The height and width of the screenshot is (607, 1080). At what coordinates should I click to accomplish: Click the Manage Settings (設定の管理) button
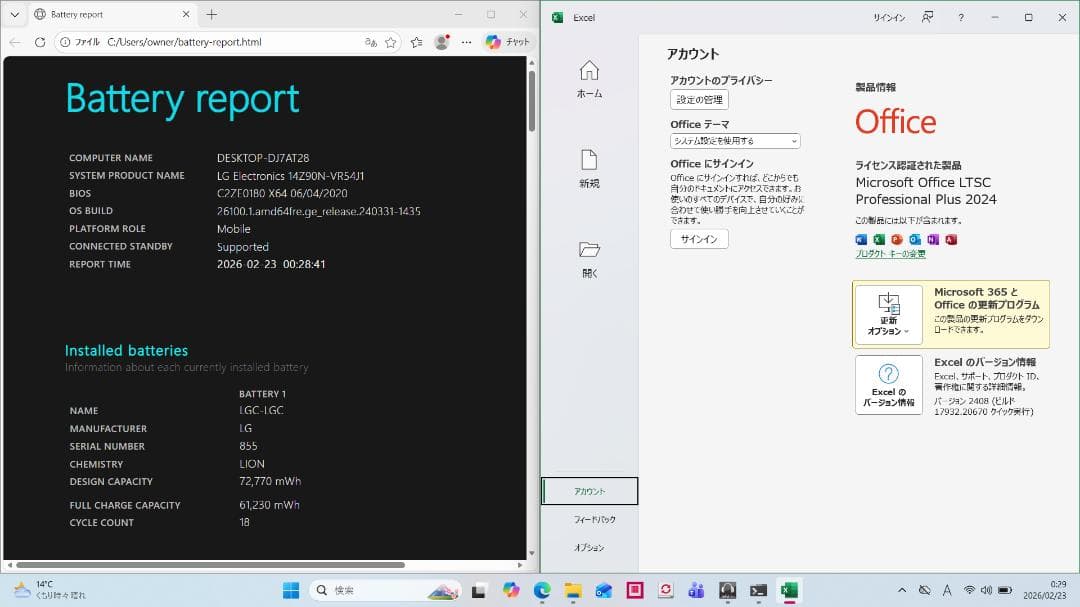699,100
